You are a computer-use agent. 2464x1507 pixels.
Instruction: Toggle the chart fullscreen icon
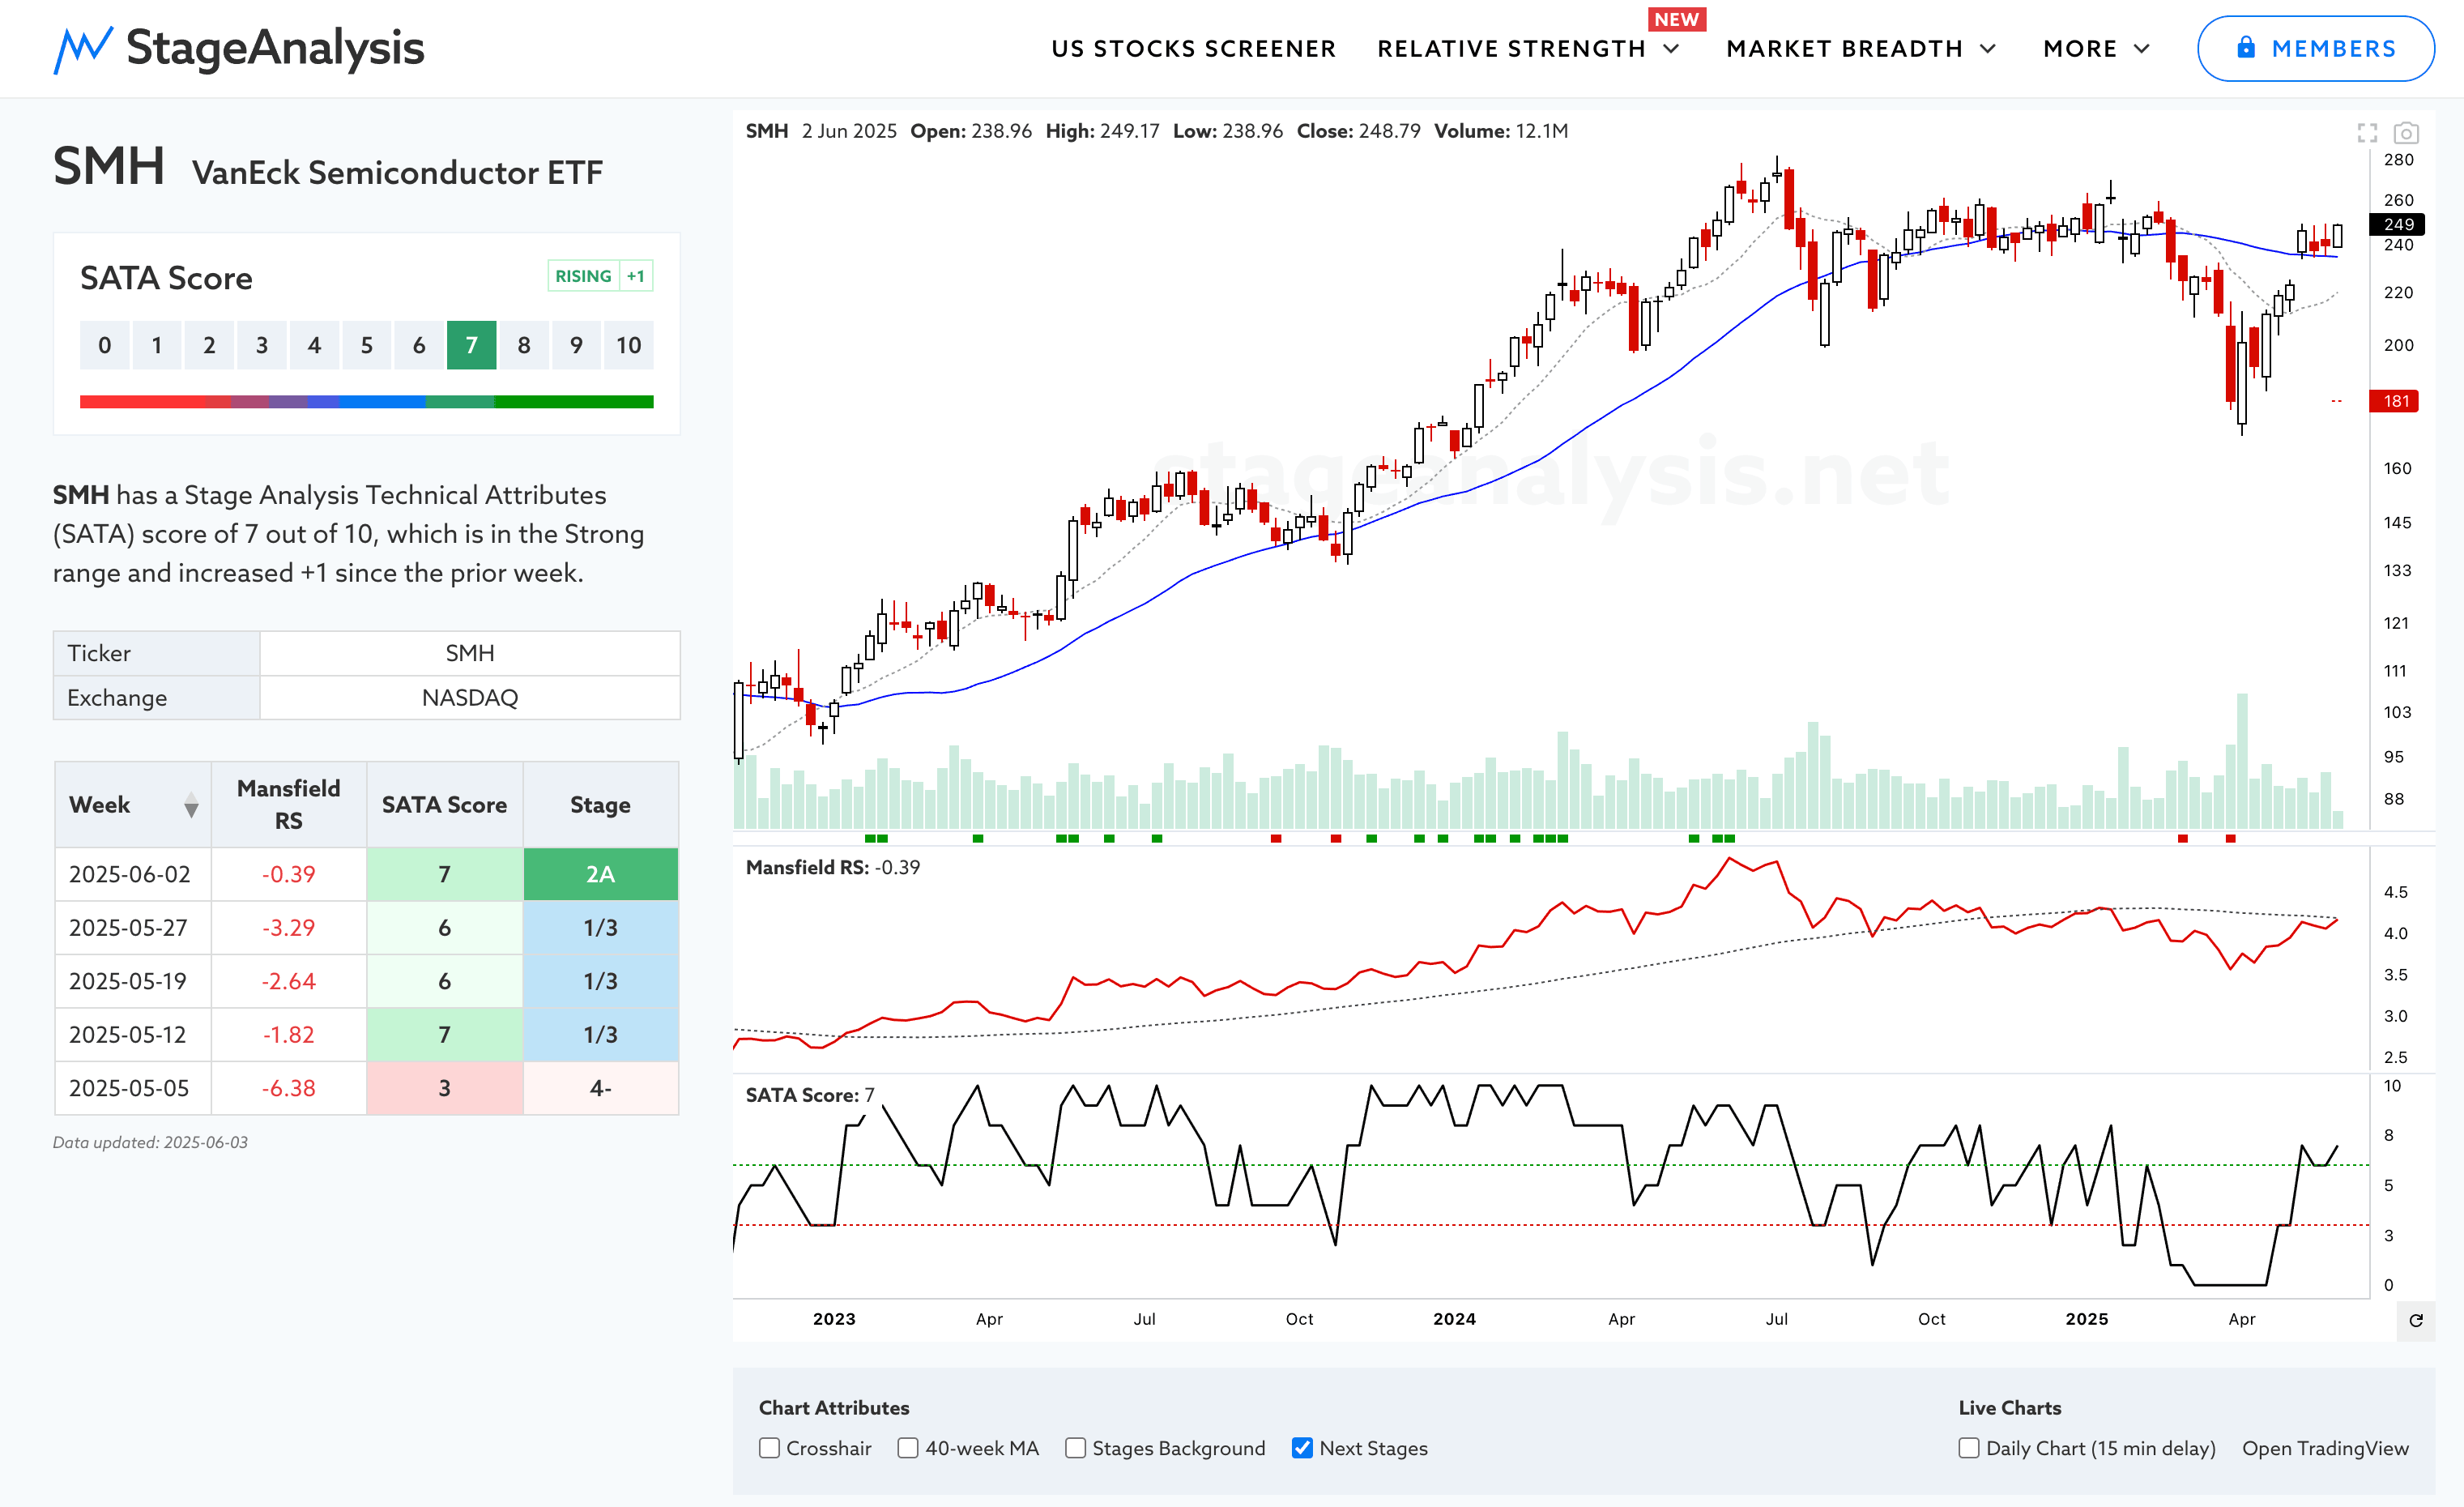[x=2366, y=133]
